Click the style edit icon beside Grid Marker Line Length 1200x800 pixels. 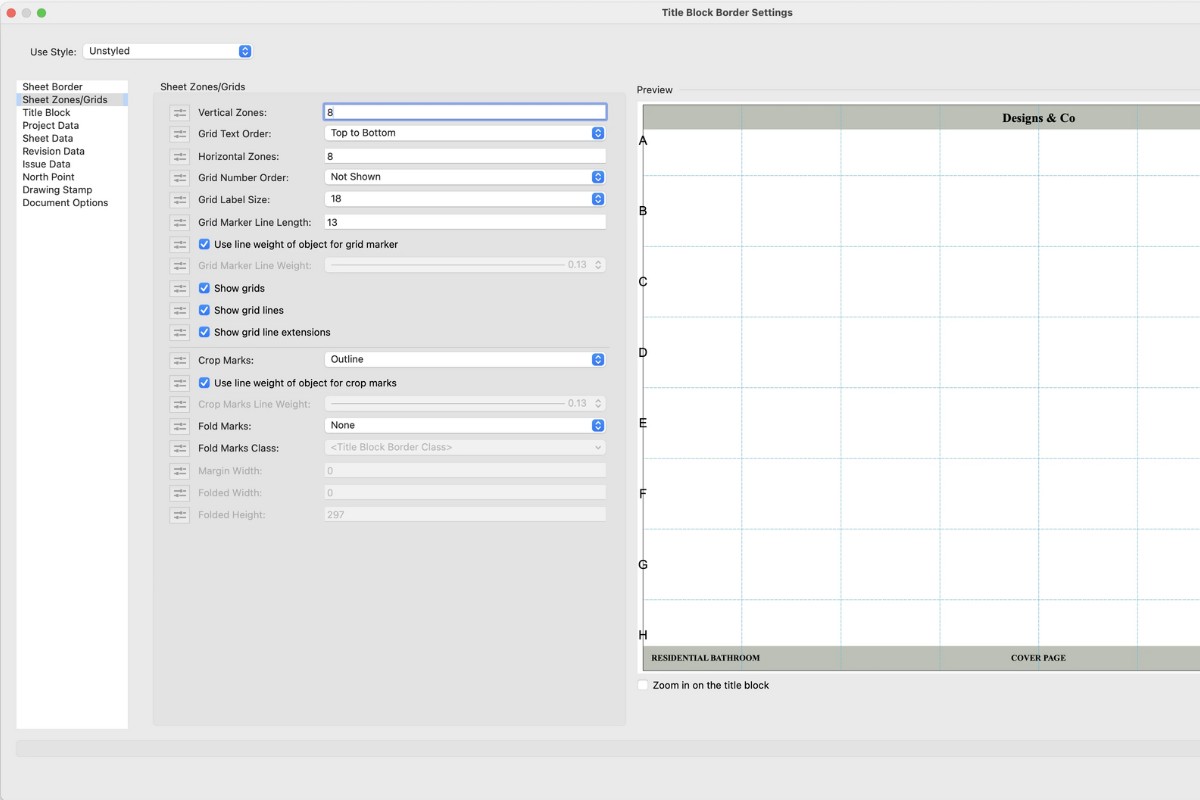click(x=179, y=221)
